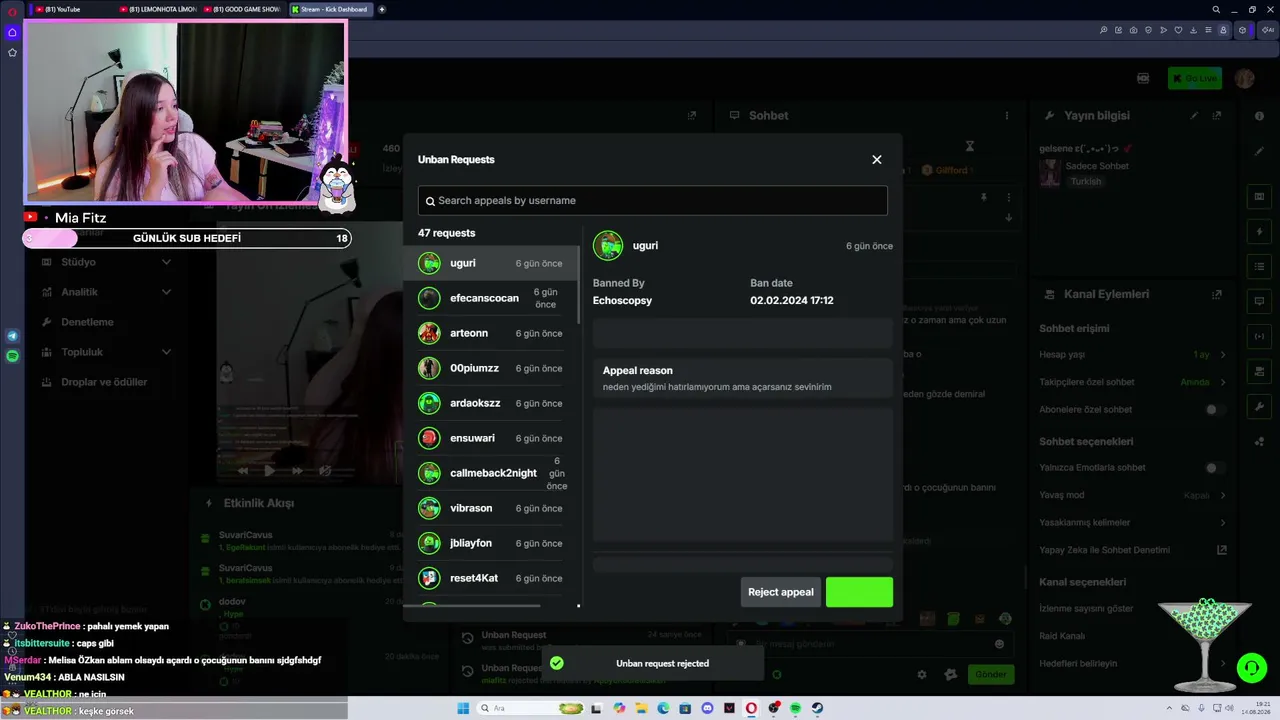Switch to the LEMONHOTA browser tab
This screenshot has width=1280, height=720.
coord(158,9)
